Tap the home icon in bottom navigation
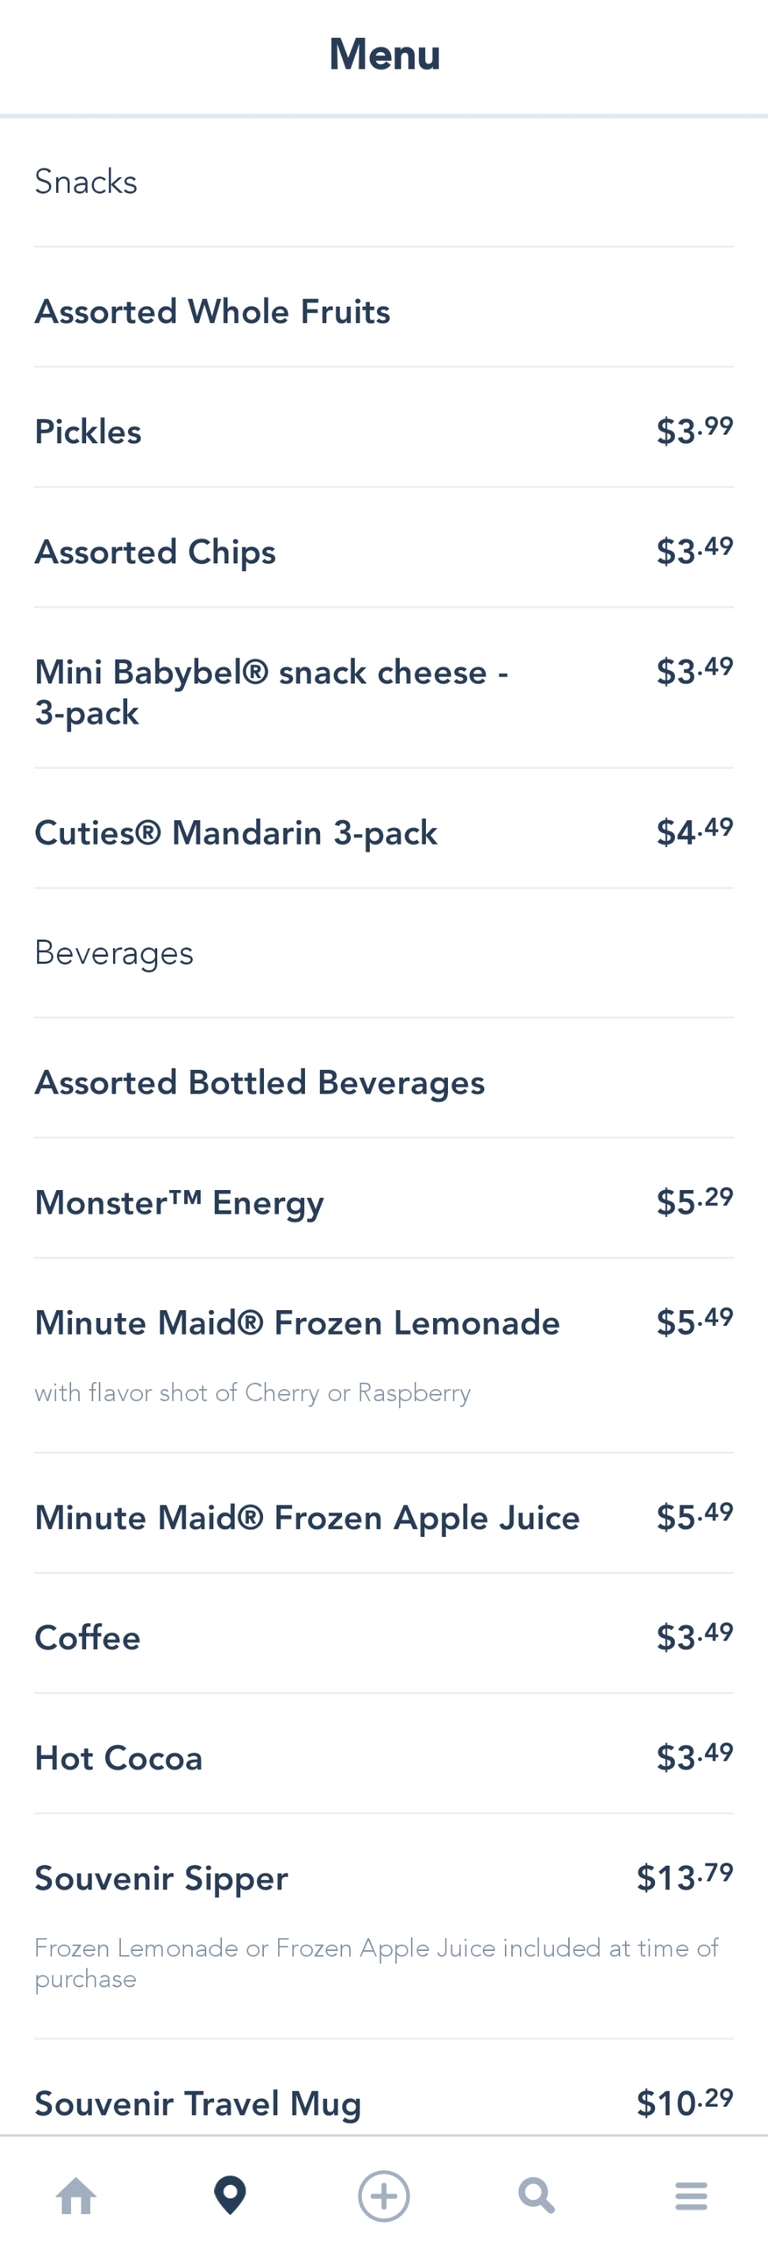 (76, 2196)
